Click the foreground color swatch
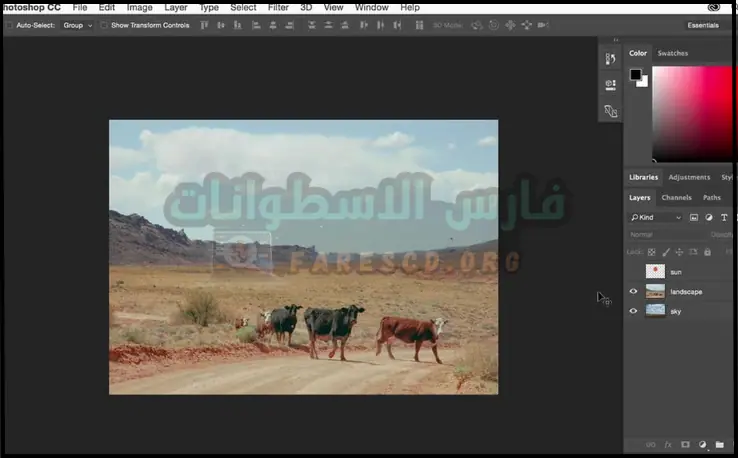Screen dimensions: 738x458 pos(635,75)
